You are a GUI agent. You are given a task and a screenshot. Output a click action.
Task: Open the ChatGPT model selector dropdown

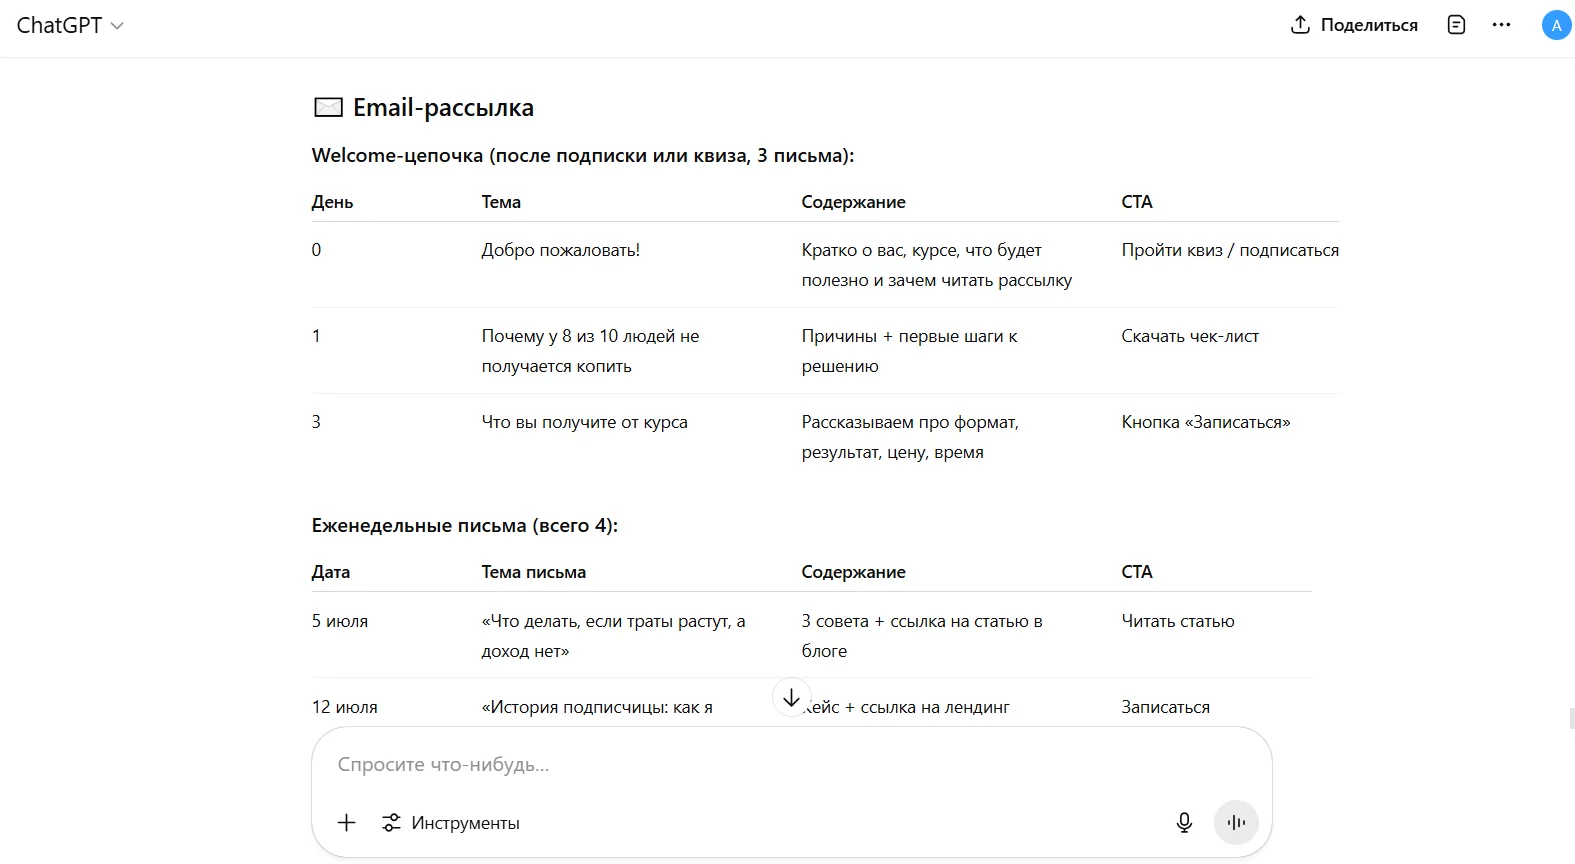[x=70, y=25]
